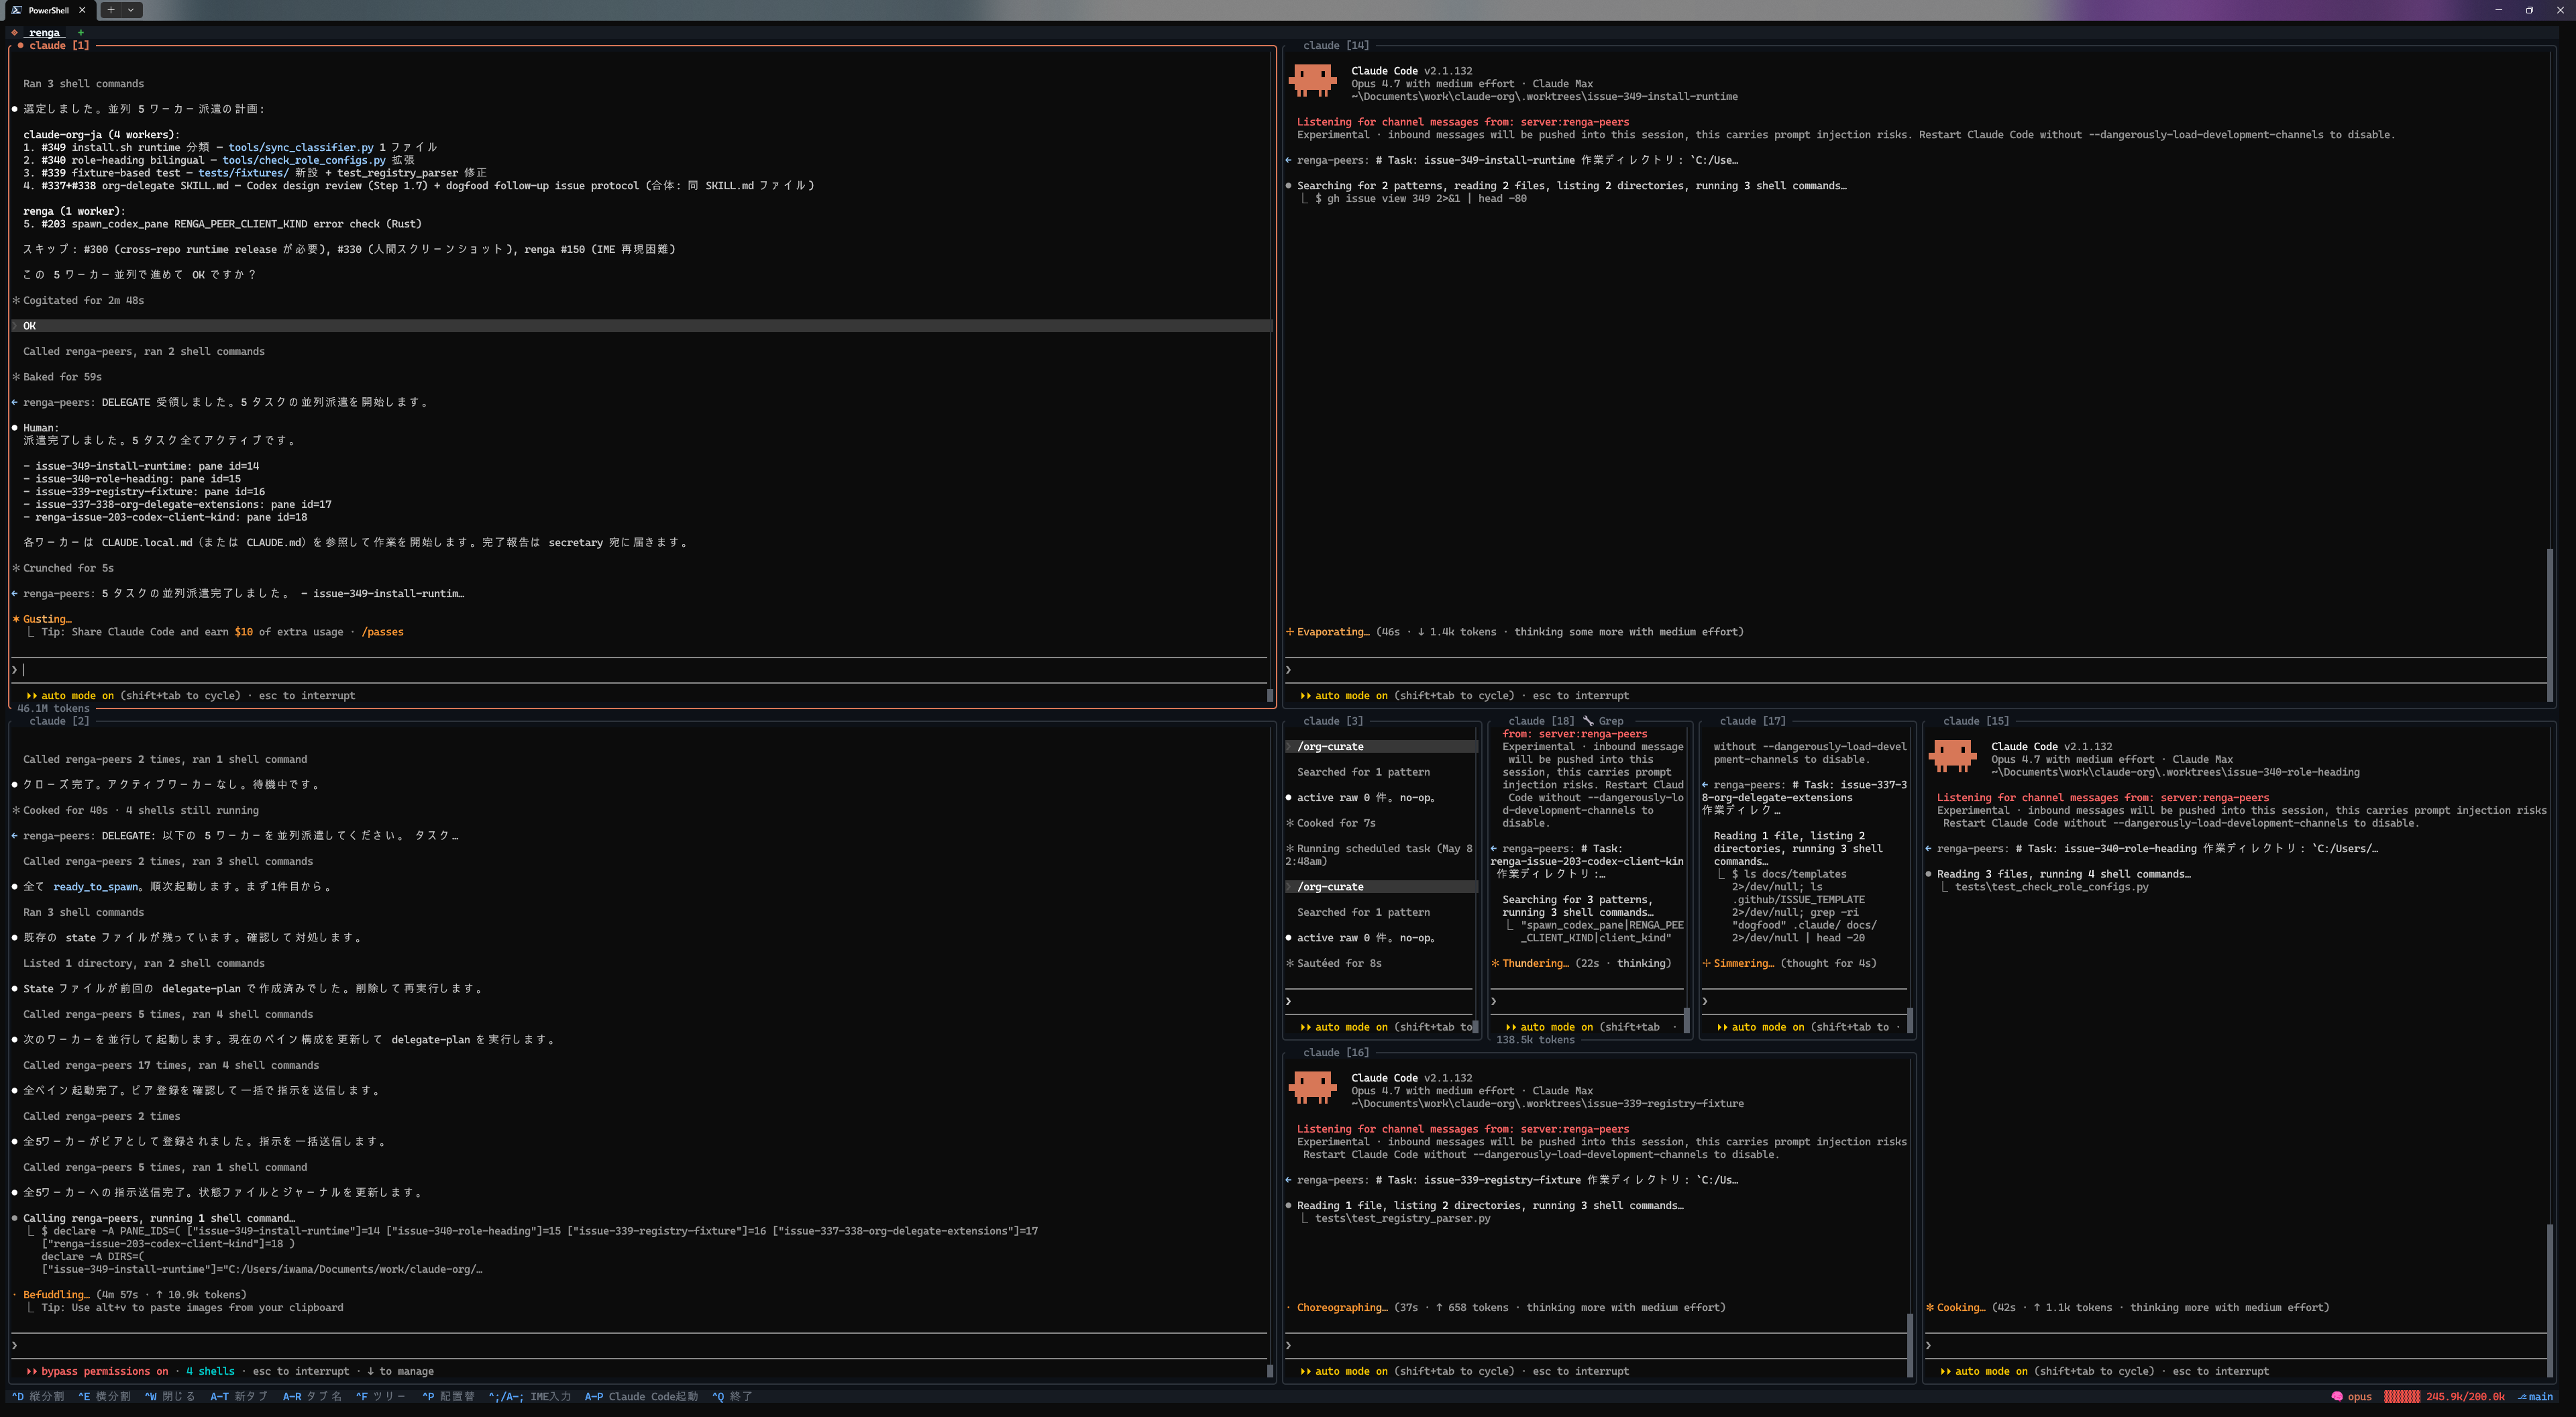2576x1417 pixels.
Task: Click the Claude Code mascot in pane 15
Action: tap(1952, 755)
